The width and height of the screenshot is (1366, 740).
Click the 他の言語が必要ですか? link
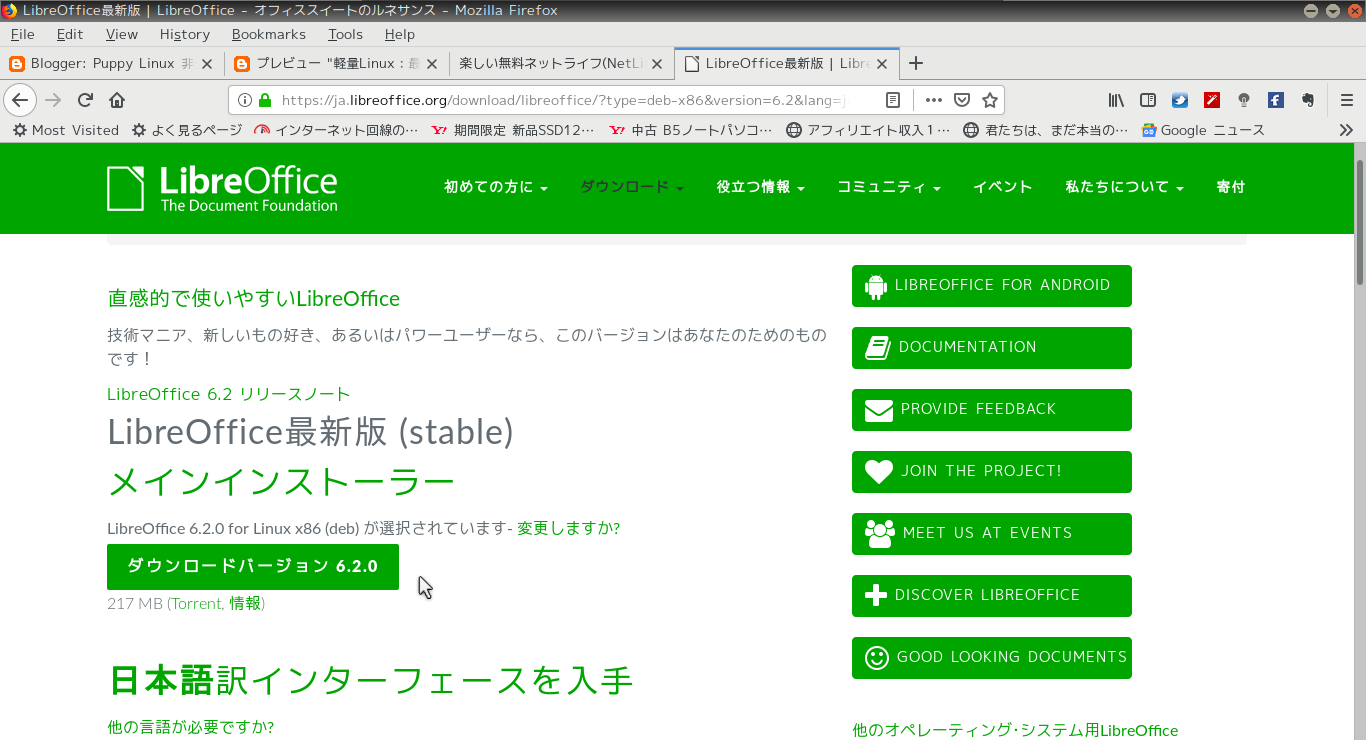(x=191, y=727)
